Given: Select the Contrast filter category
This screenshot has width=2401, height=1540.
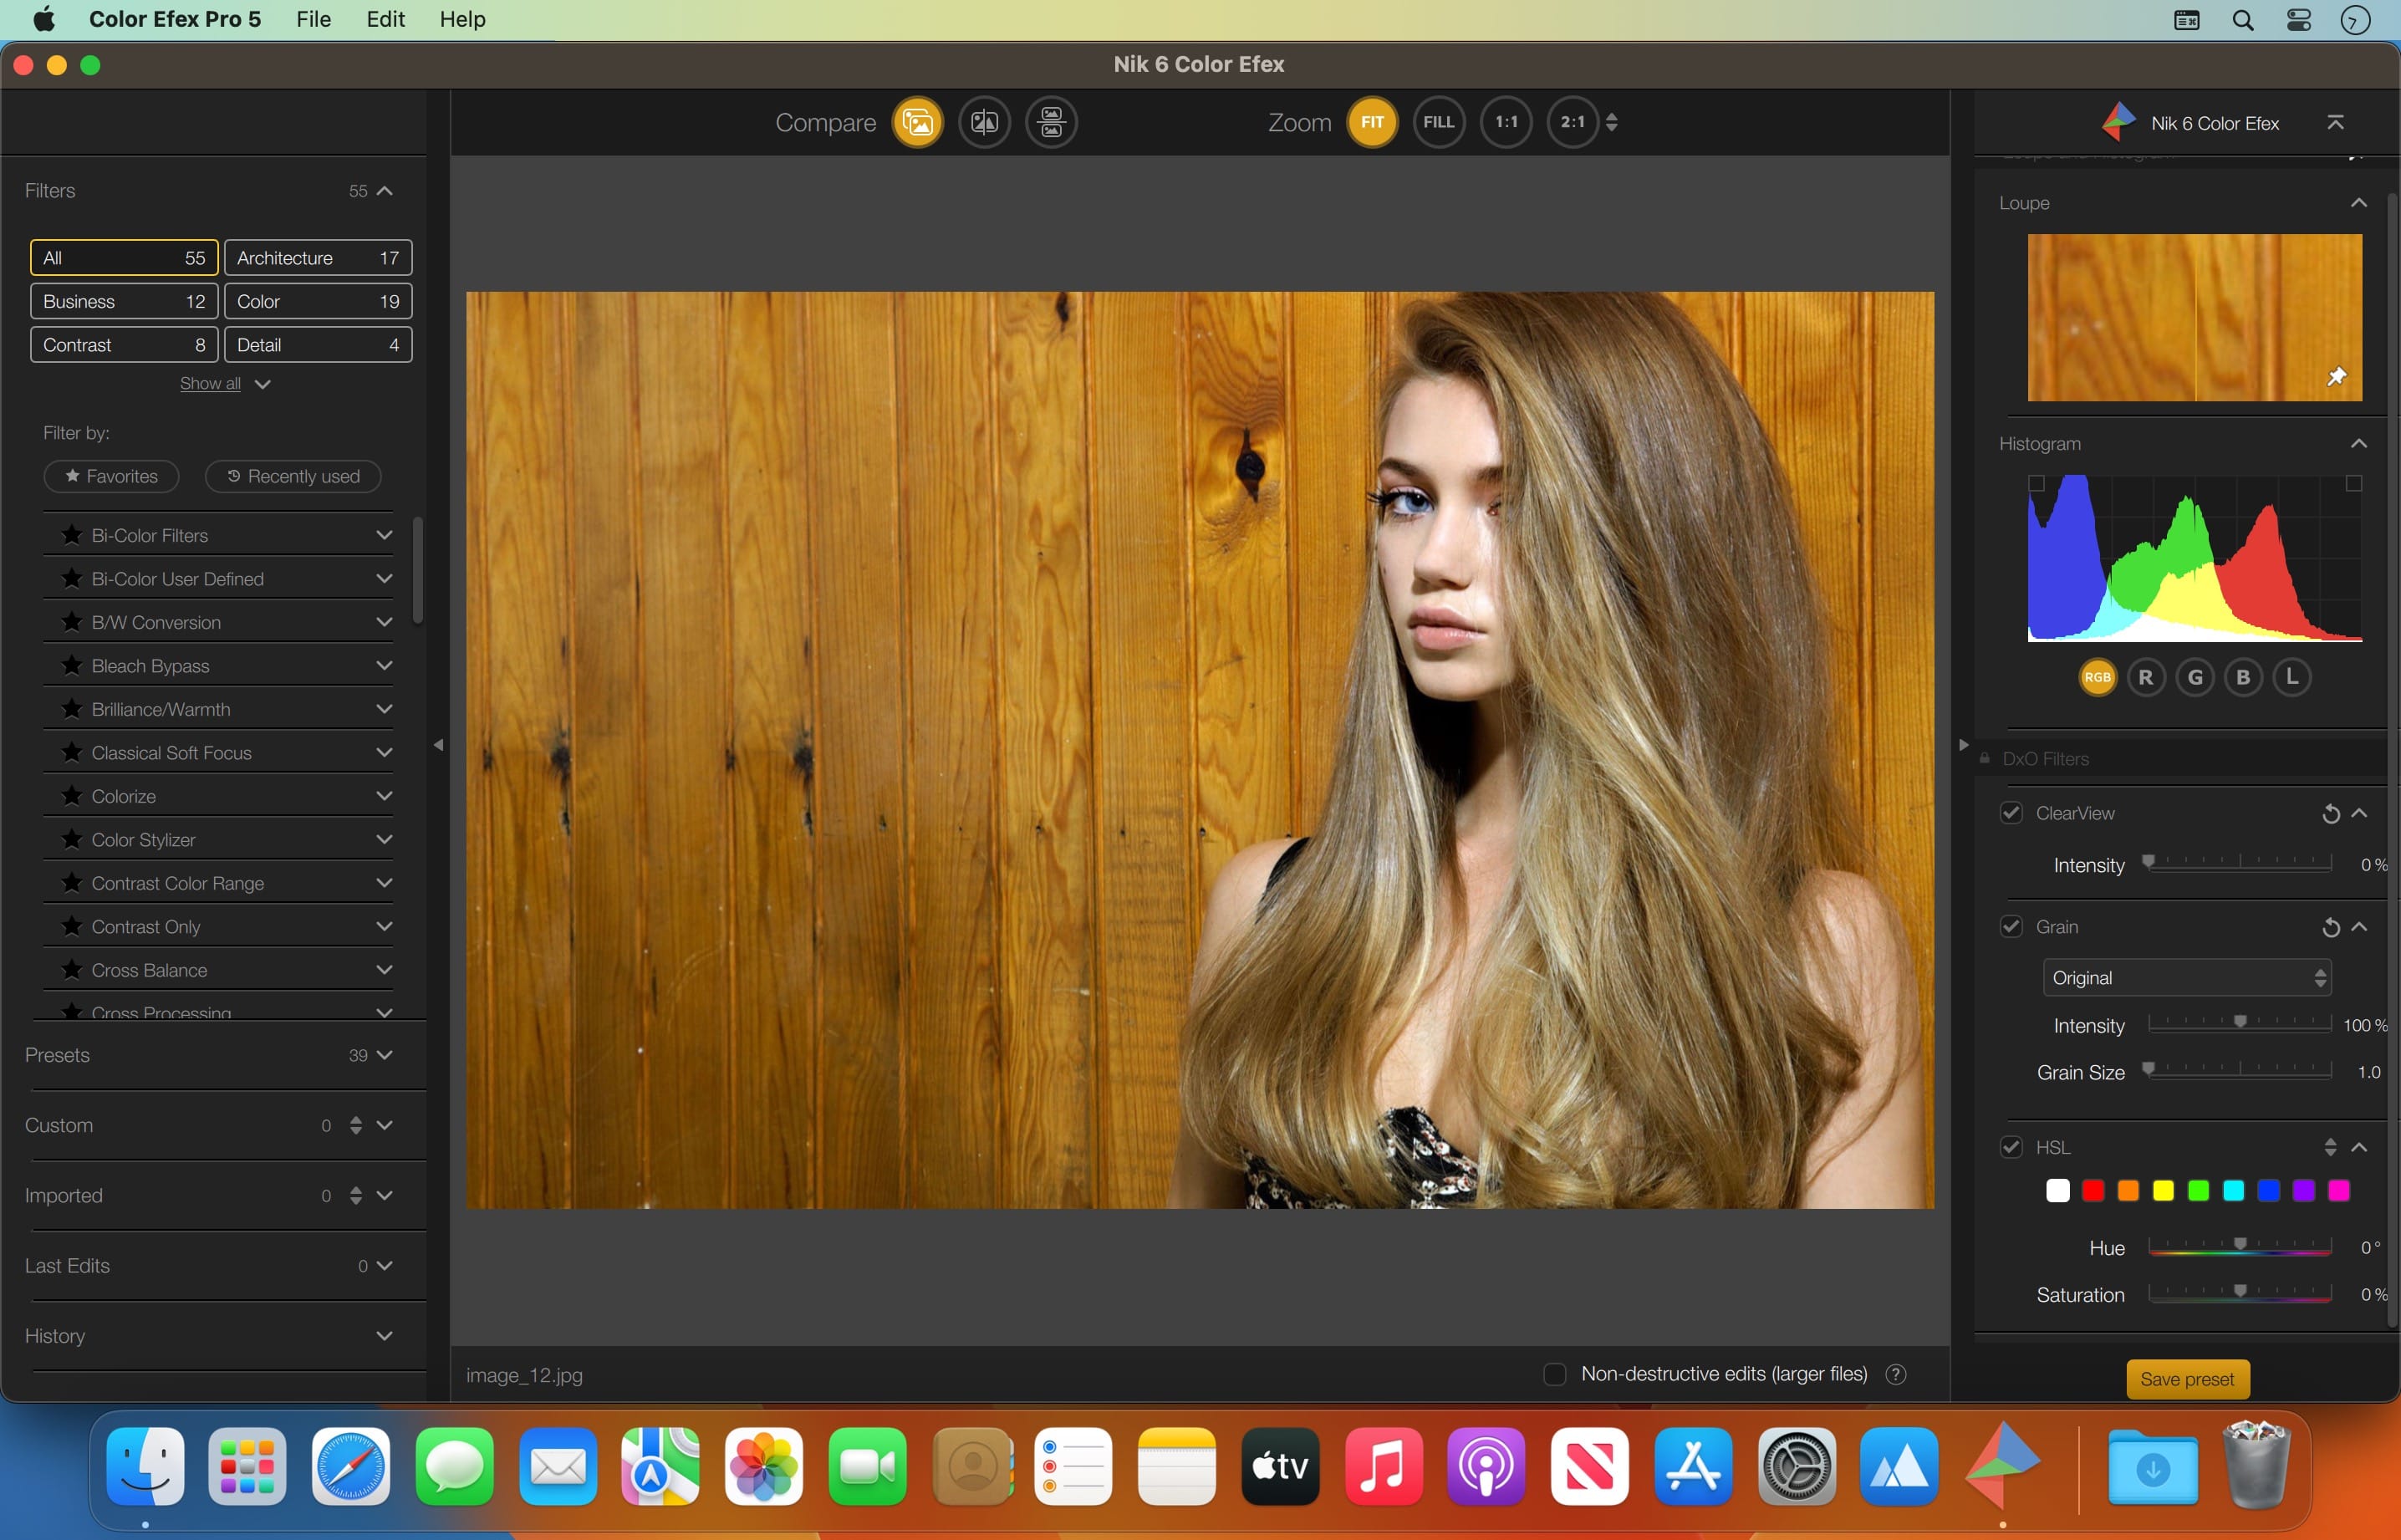Looking at the screenshot, I should (x=124, y=345).
